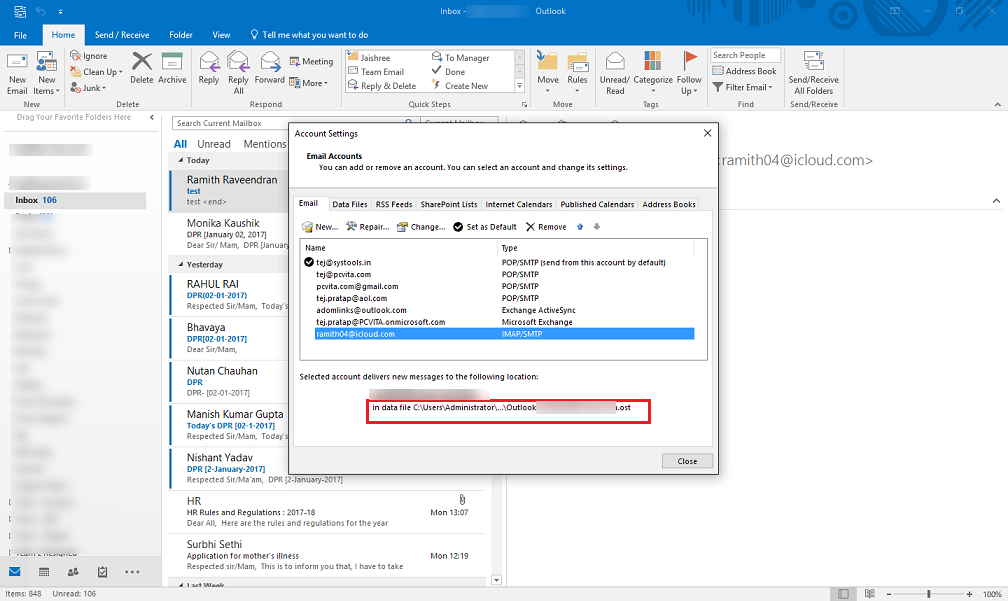The width and height of the screenshot is (1008, 601).
Task: Collapse the ribbon
Action: click(997, 104)
